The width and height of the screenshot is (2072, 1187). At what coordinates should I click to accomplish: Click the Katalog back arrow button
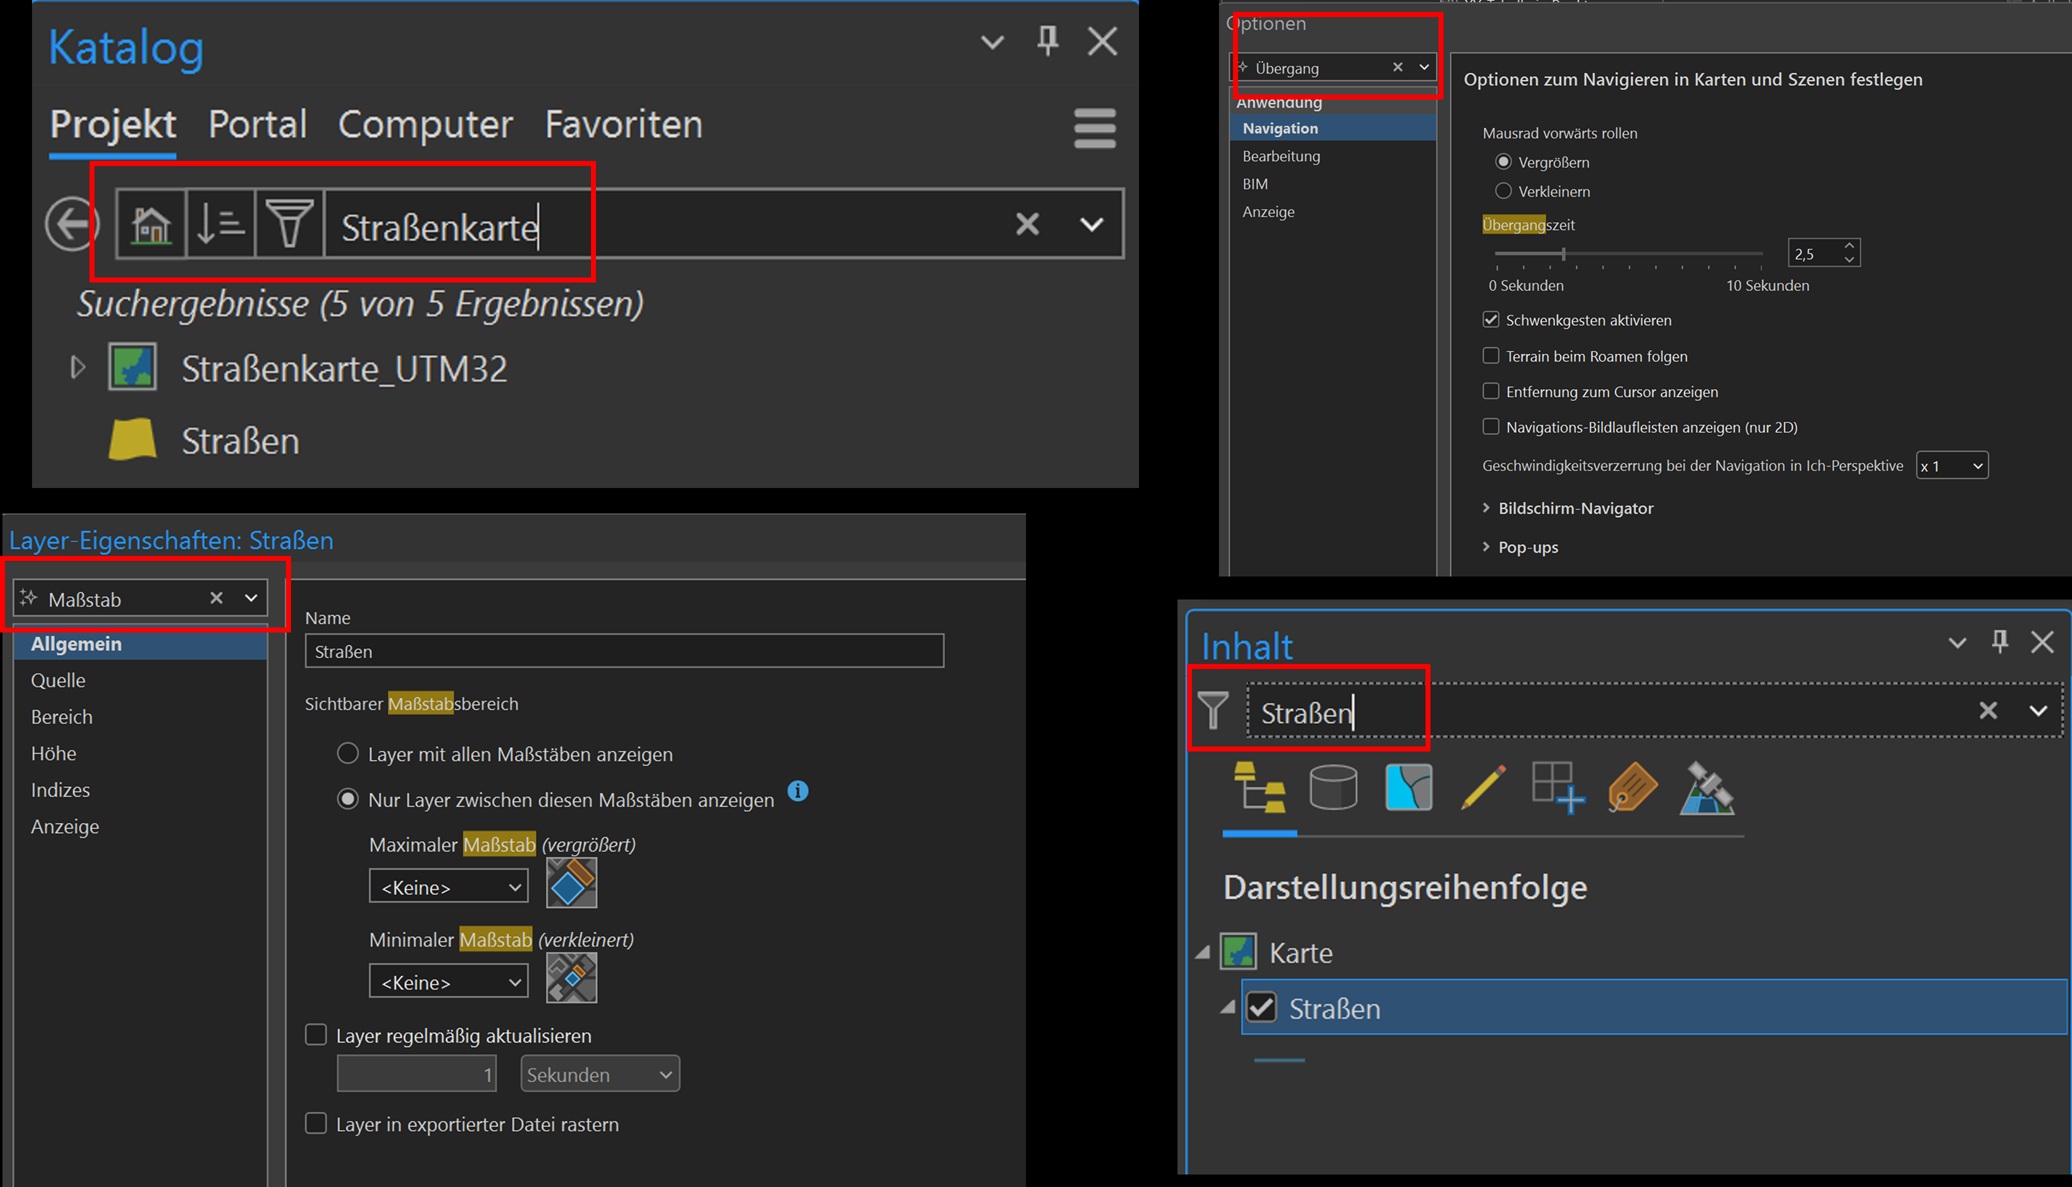71,224
